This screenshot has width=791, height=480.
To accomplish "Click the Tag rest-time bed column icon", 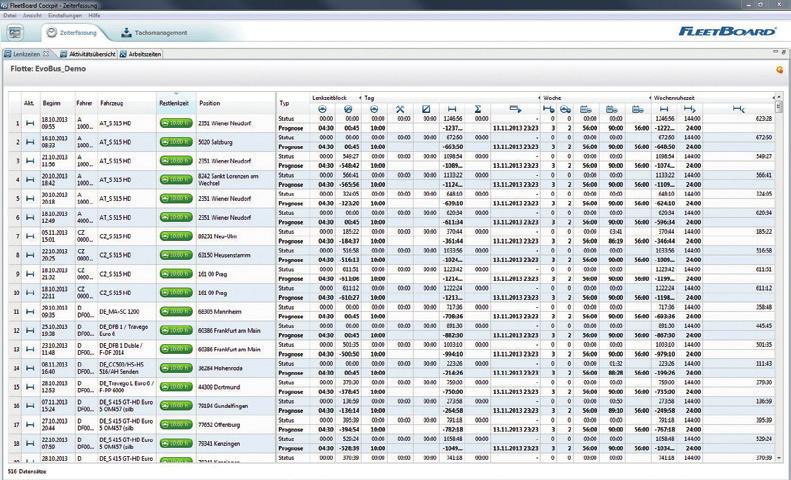I will click(x=451, y=109).
